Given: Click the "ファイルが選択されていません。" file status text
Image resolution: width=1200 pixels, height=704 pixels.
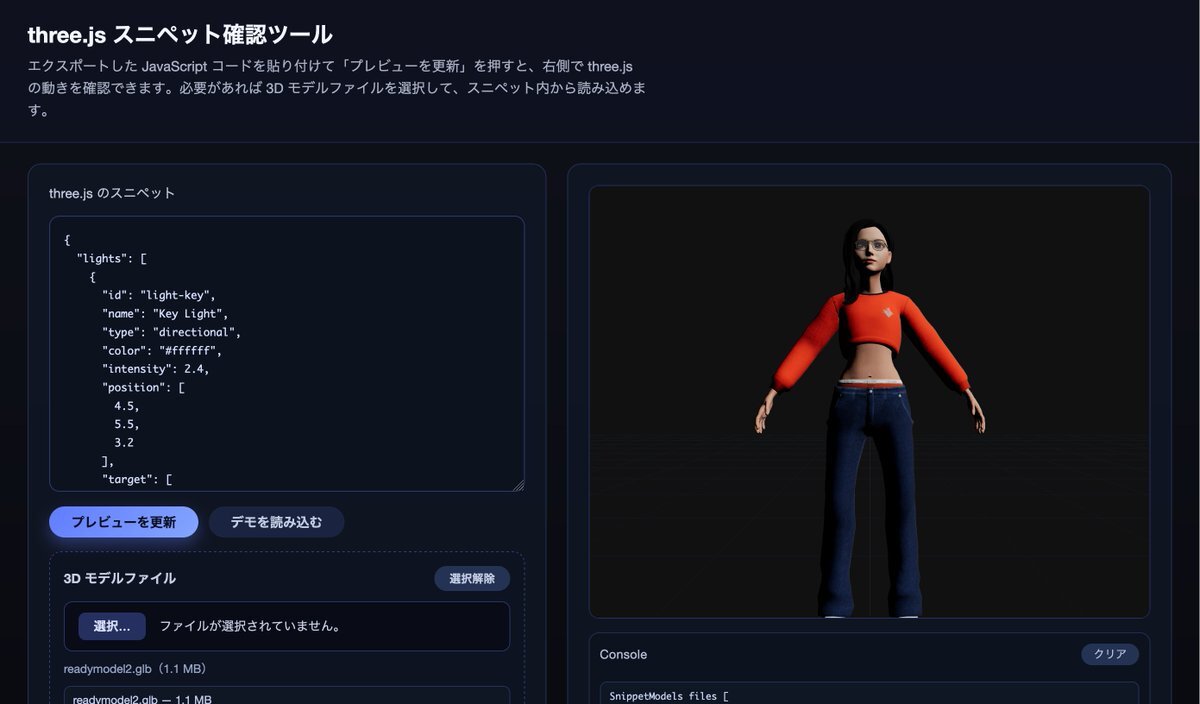Looking at the screenshot, I should pyautogui.click(x=251, y=627).
